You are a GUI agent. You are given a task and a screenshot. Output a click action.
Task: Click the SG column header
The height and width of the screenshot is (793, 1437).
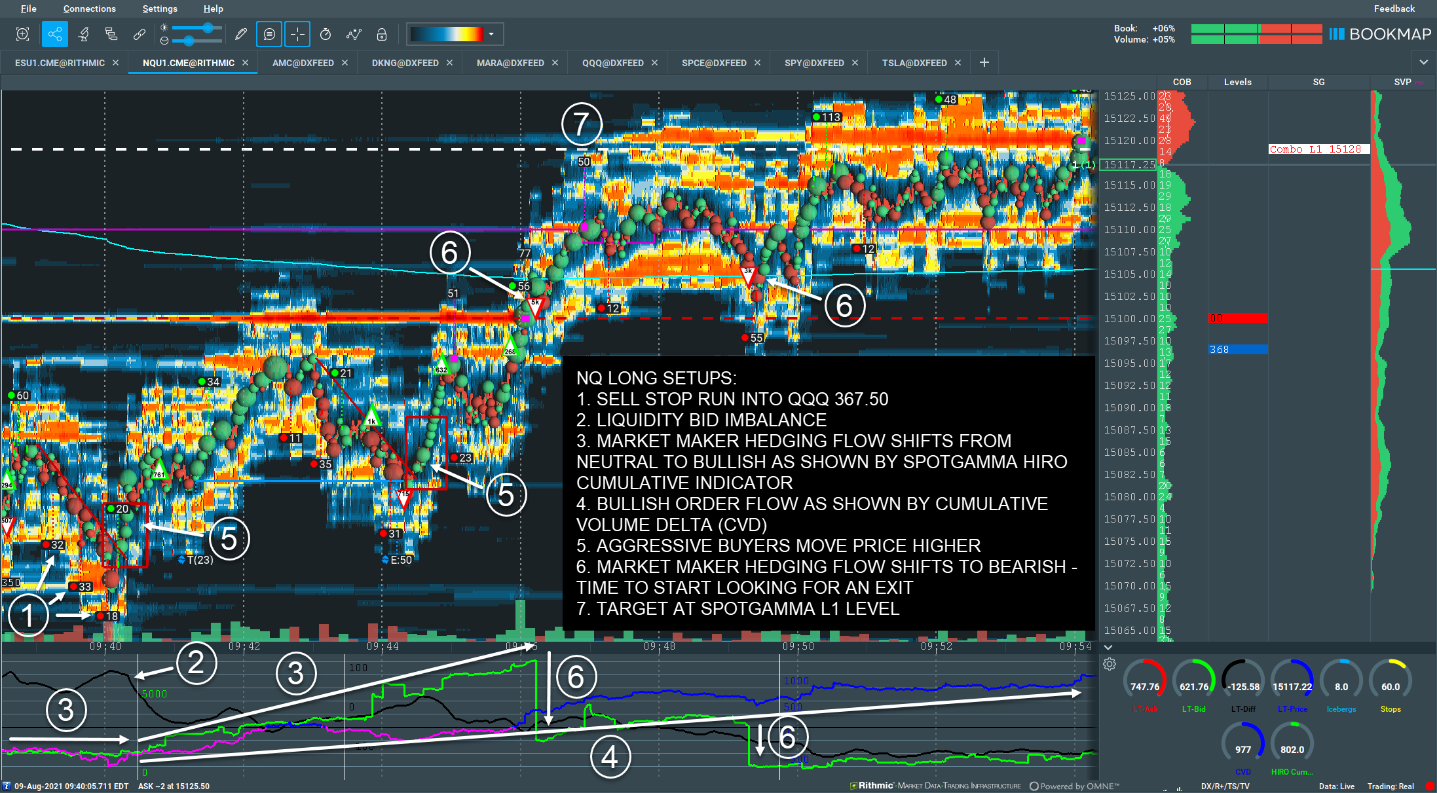[1318, 82]
